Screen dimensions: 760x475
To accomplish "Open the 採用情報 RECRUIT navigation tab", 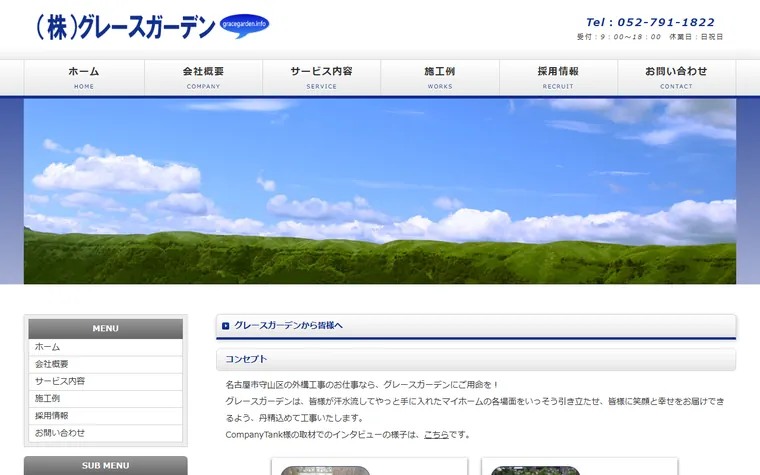I will [558, 78].
